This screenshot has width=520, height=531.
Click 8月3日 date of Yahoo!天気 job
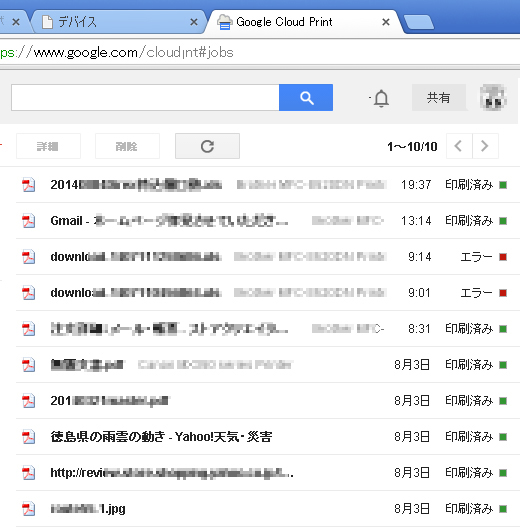tap(412, 437)
